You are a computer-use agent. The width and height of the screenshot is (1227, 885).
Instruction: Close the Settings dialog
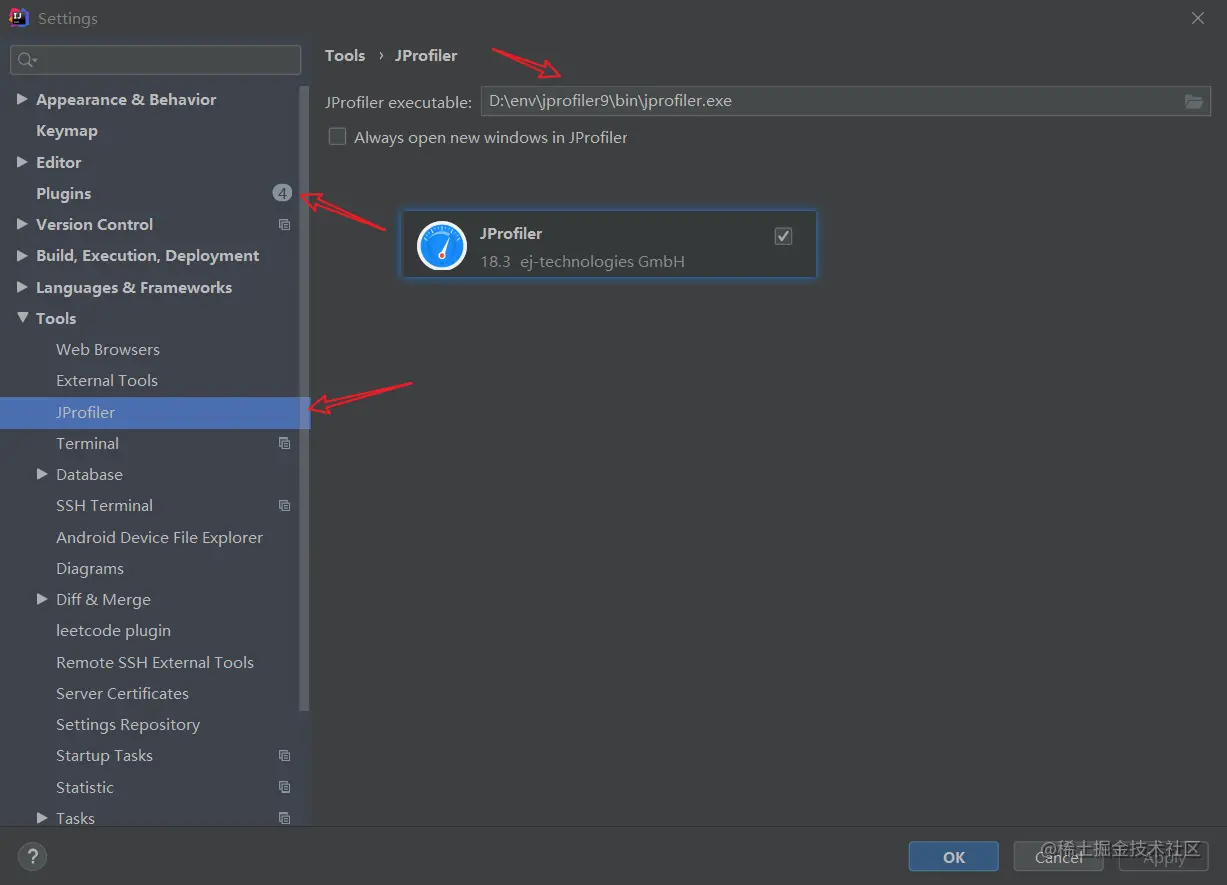point(1199,18)
